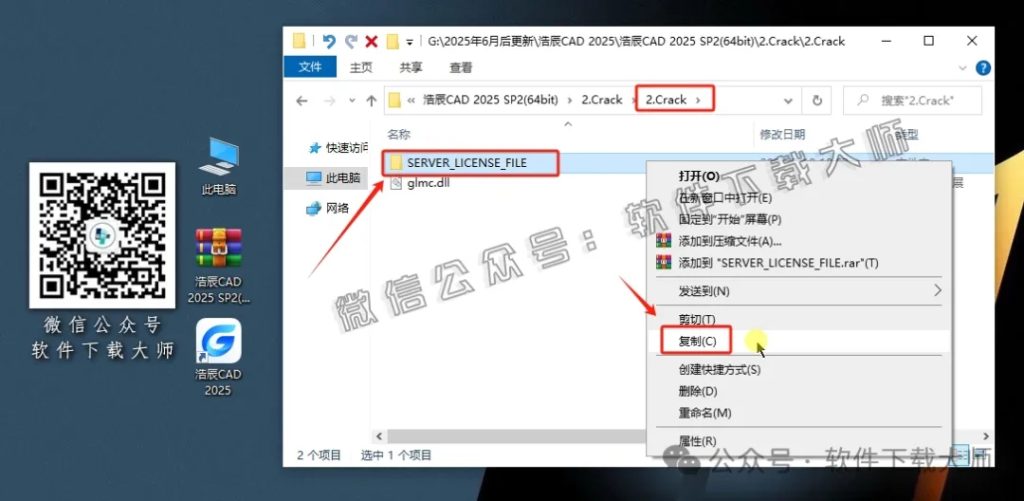Click 浩辰CAD 2025 SP2(64bit) in address bar
The height and width of the screenshot is (501, 1024).
pyautogui.click(x=491, y=100)
